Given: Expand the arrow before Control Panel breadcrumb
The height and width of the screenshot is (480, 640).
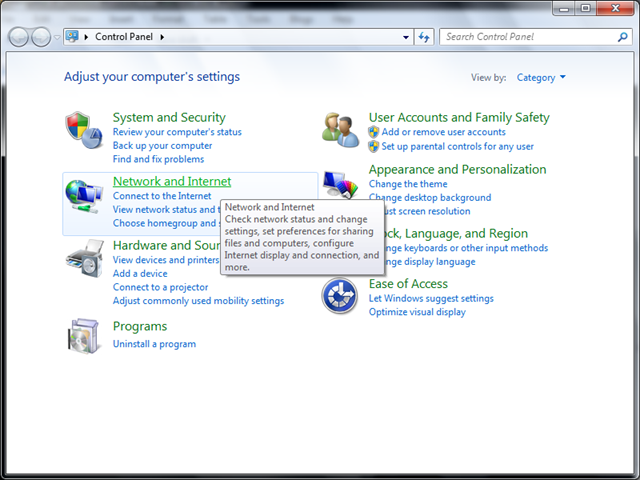Looking at the screenshot, I should click(86, 37).
